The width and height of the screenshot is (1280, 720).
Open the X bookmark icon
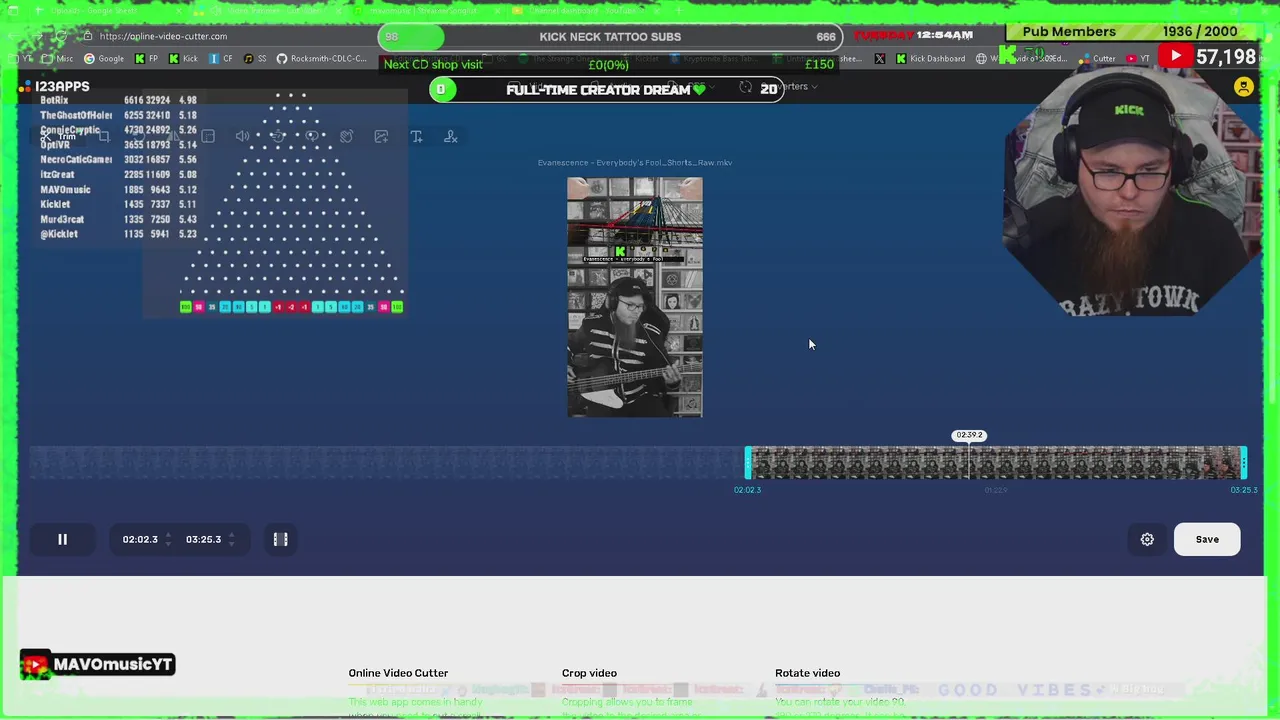879,59
